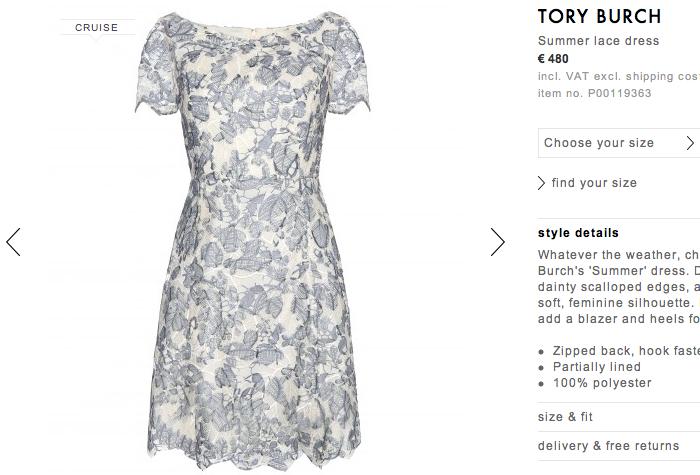Click the € 480 price

[553, 59]
